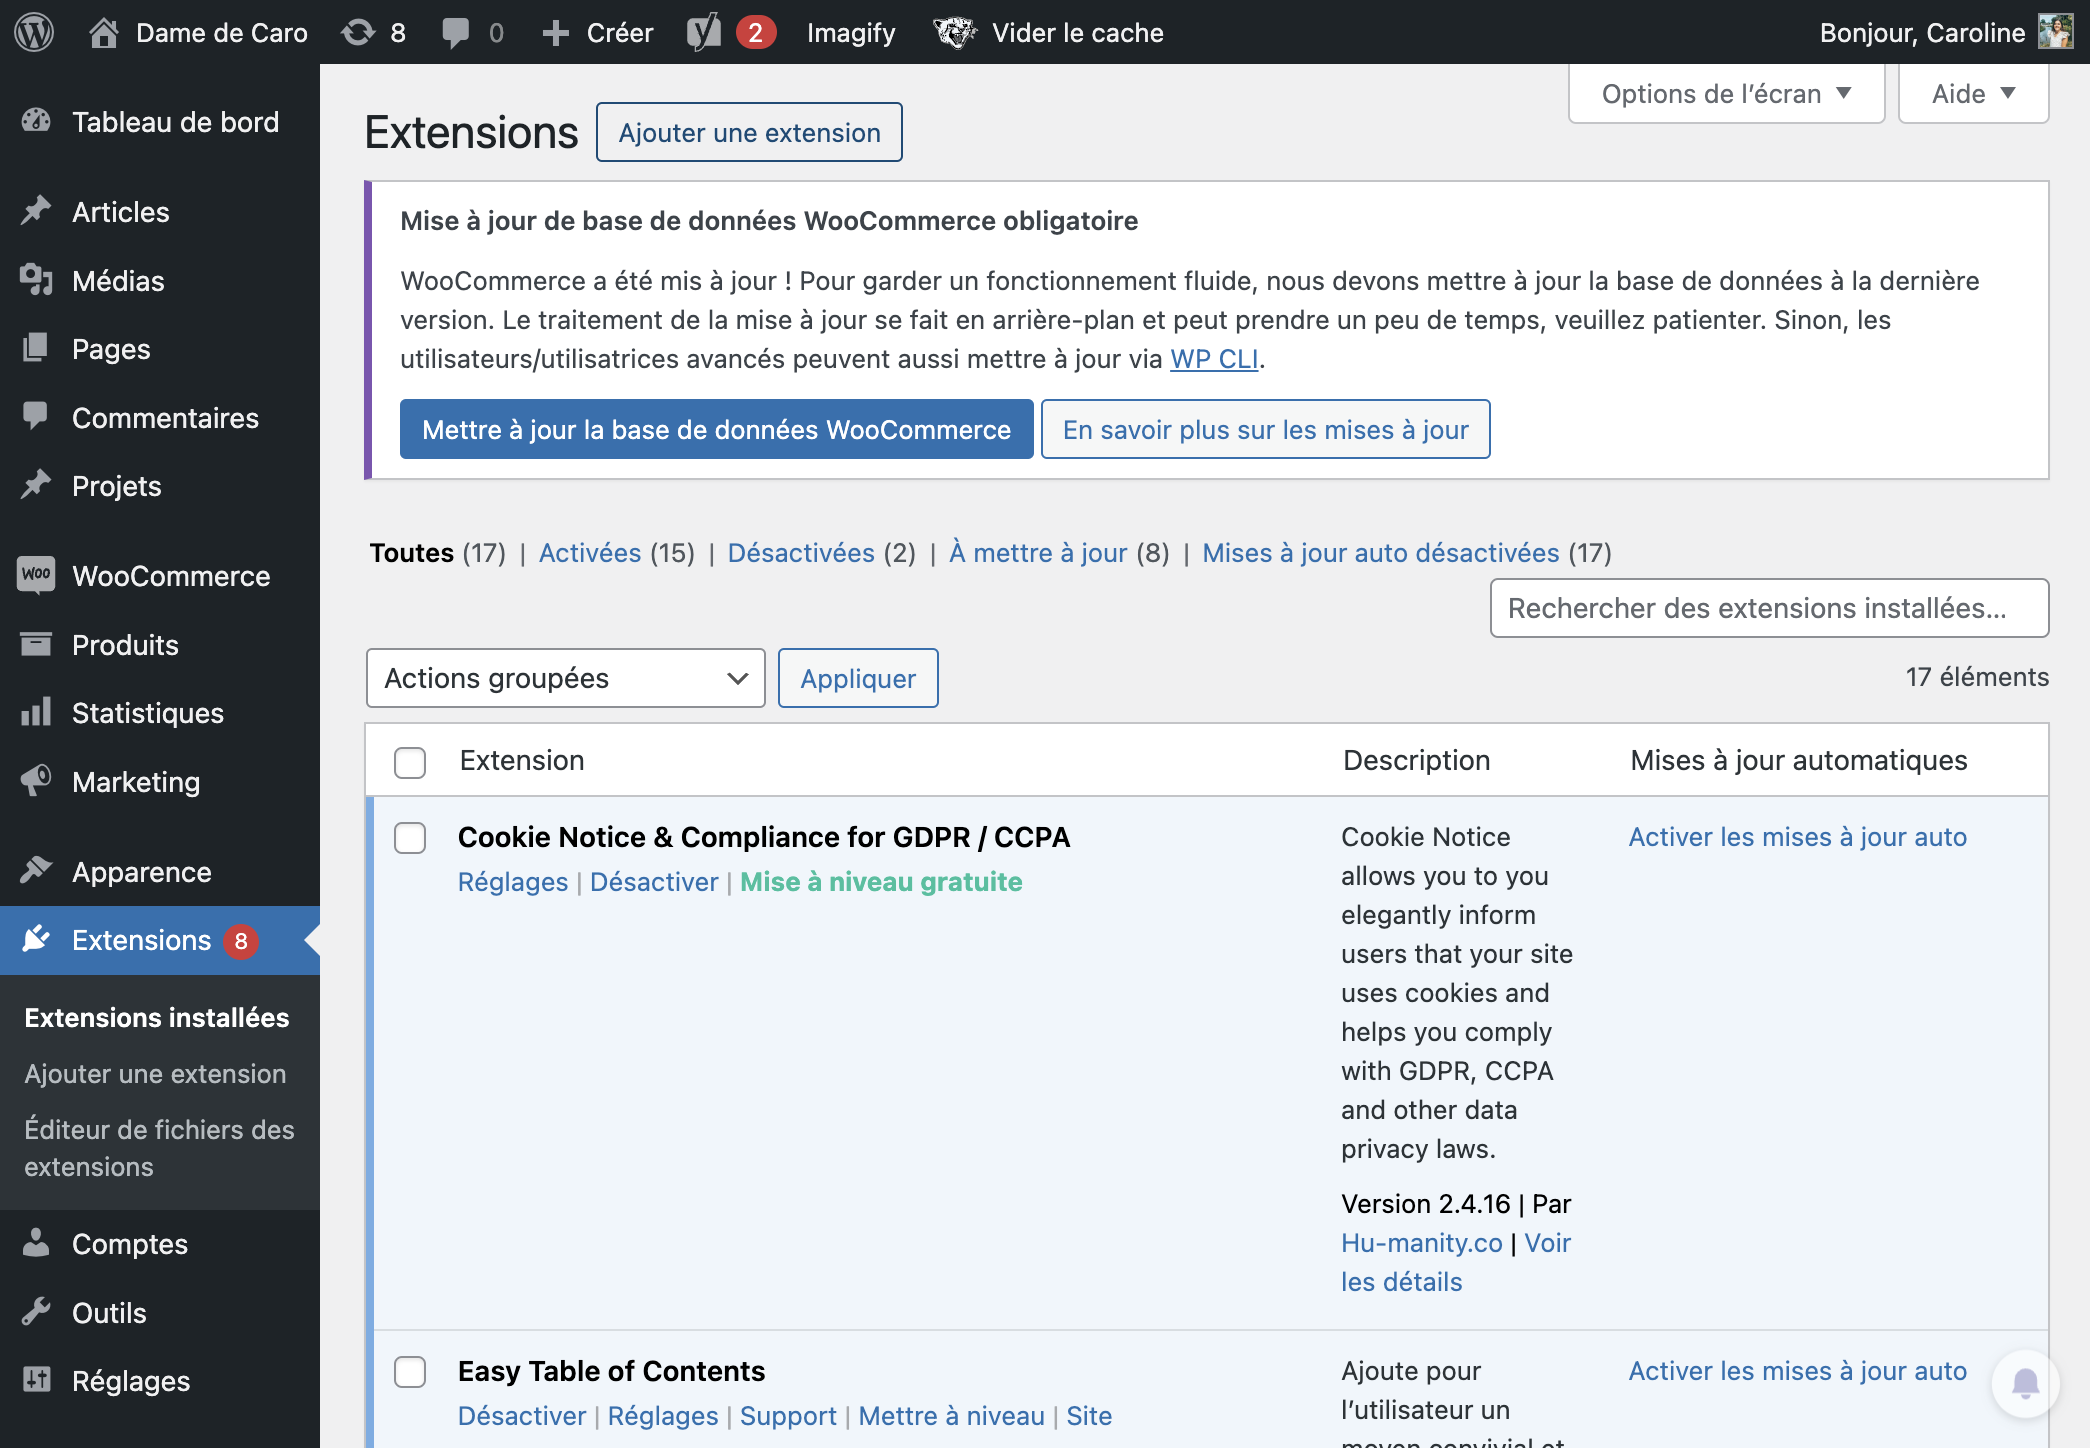Viewport: 2090px width, 1448px height.
Task: Filter by Désactivées extensions
Action: click(801, 553)
